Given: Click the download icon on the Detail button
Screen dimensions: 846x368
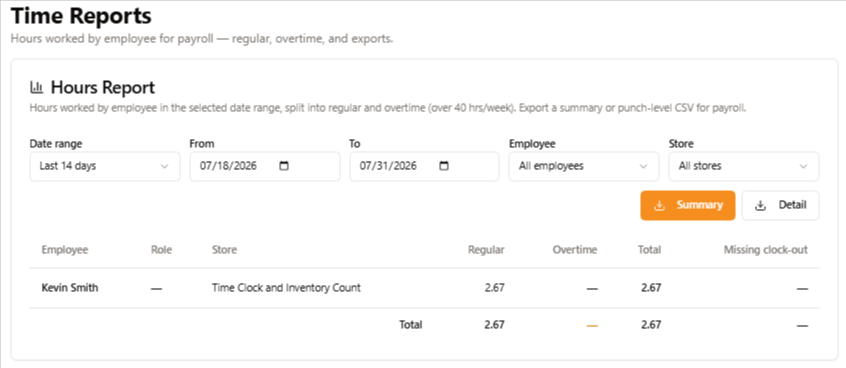Looking at the screenshot, I should pyautogui.click(x=760, y=206).
